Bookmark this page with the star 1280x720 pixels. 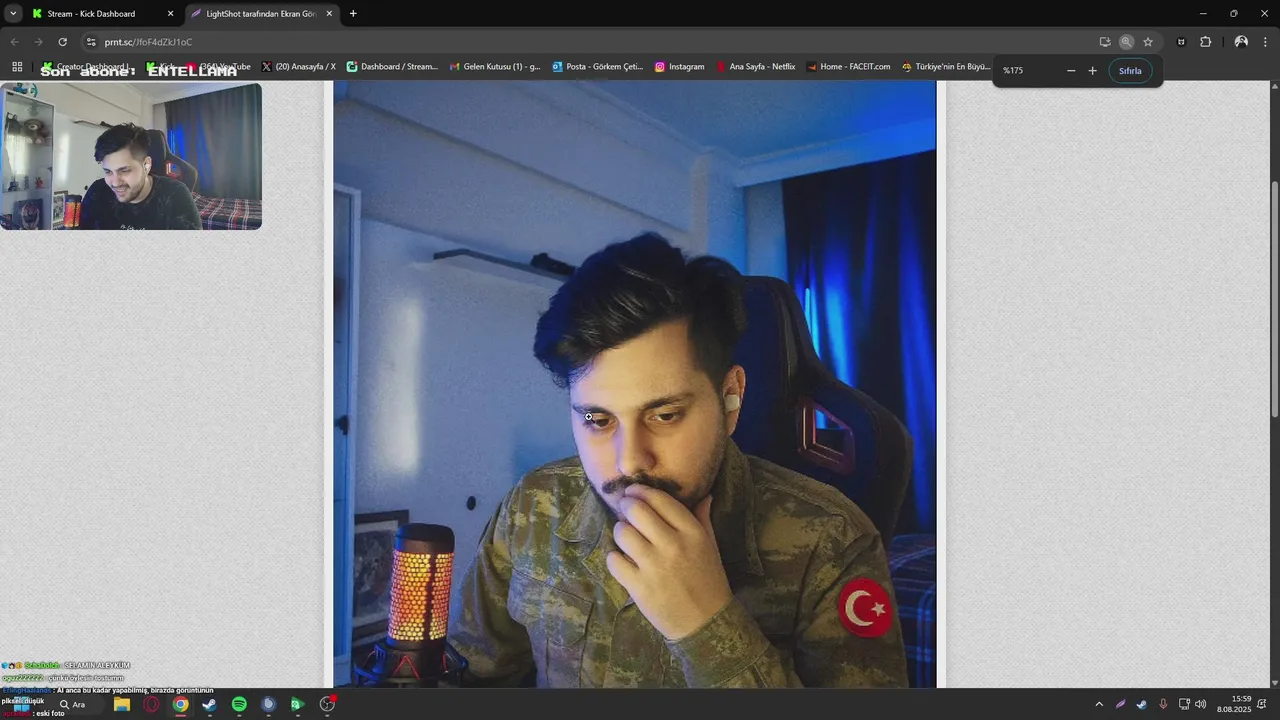pyautogui.click(x=1148, y=42)
